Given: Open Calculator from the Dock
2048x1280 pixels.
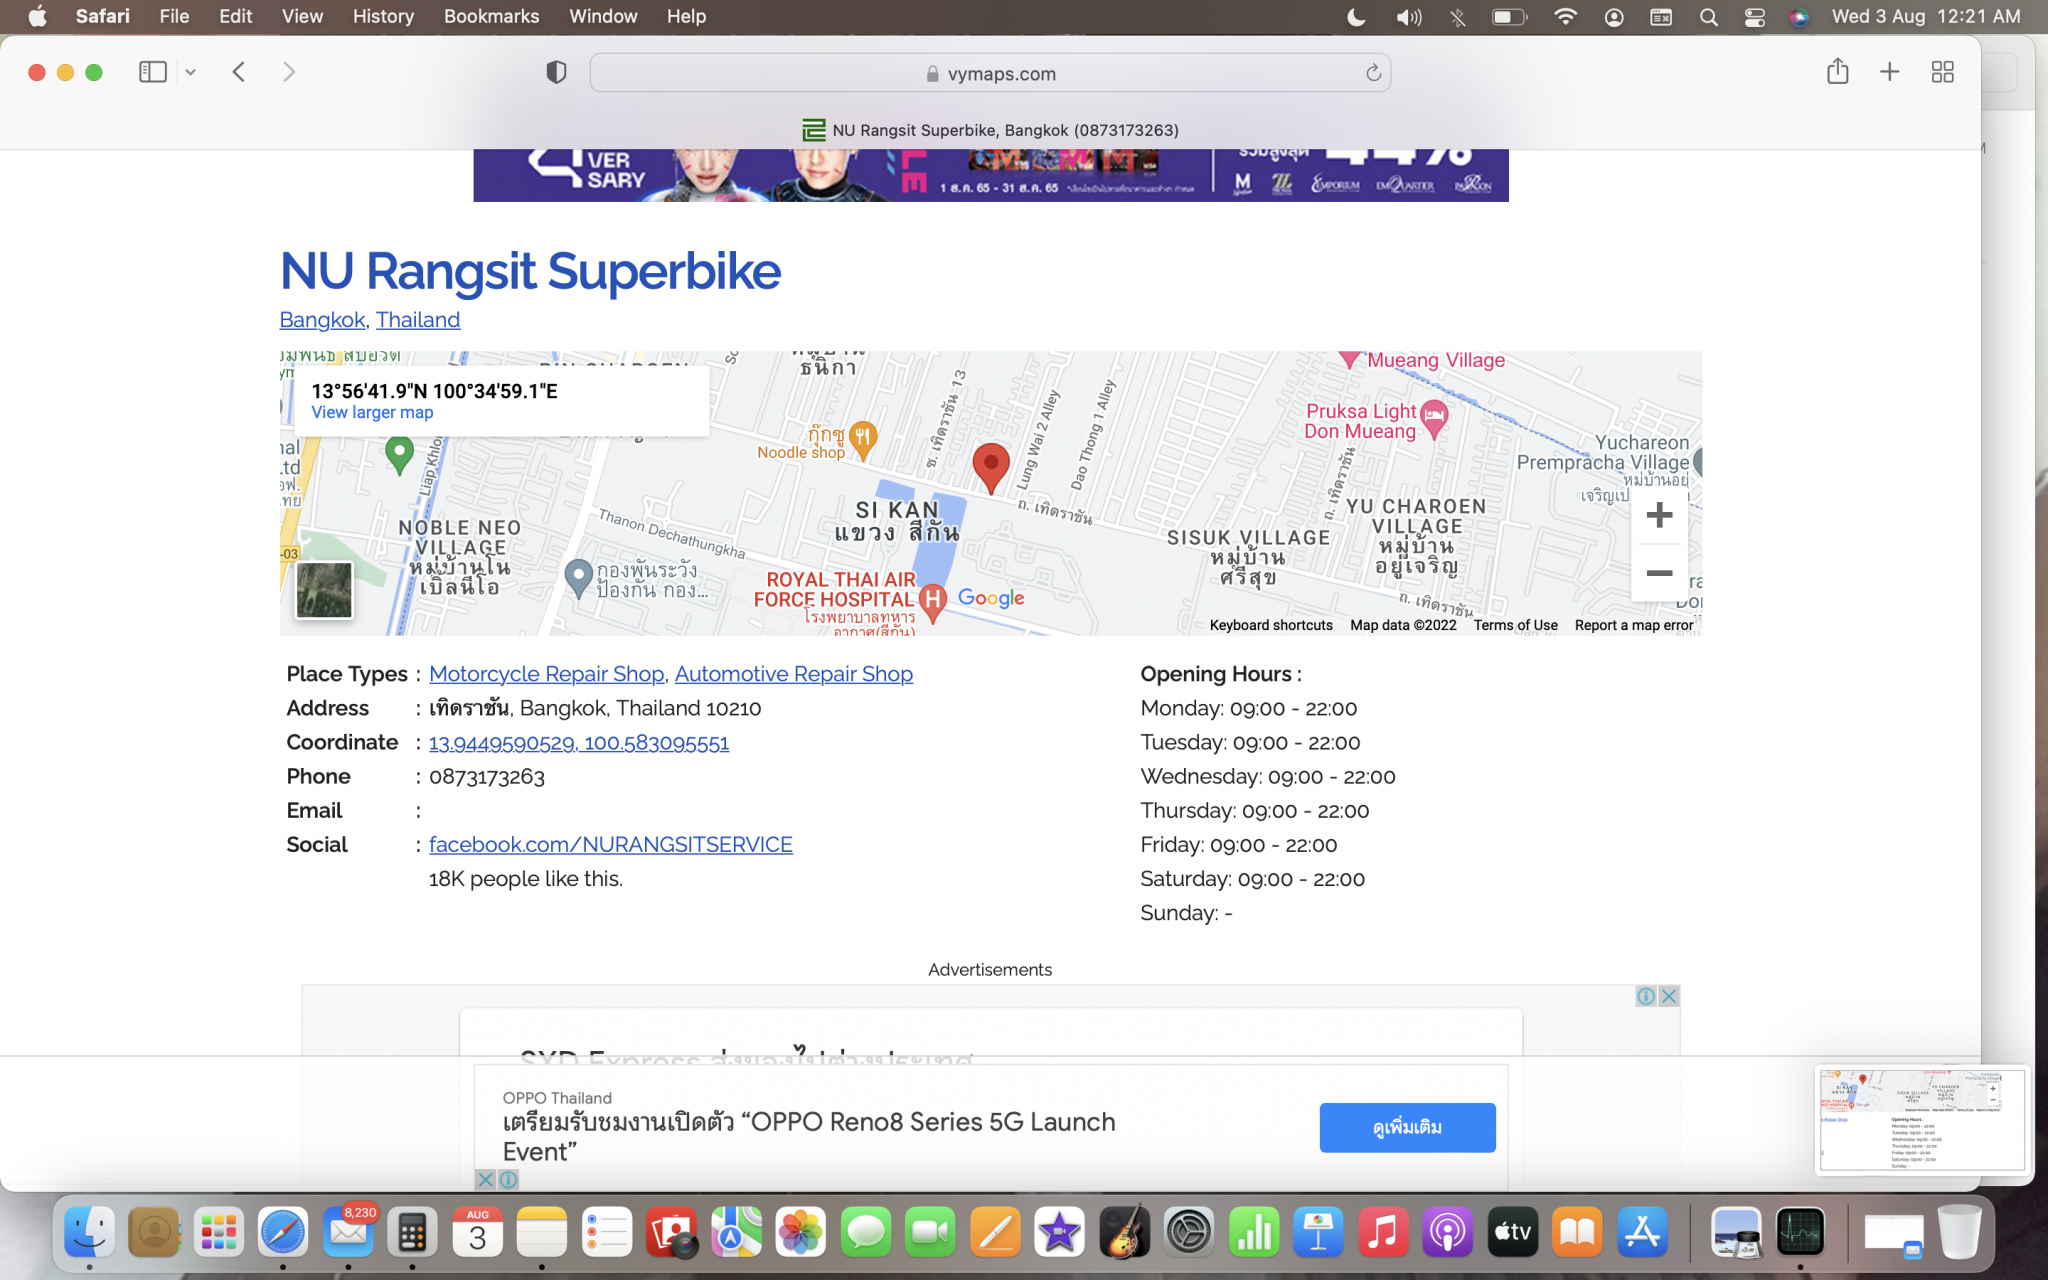Looking at the screenshot, I should click(412, 1232).
